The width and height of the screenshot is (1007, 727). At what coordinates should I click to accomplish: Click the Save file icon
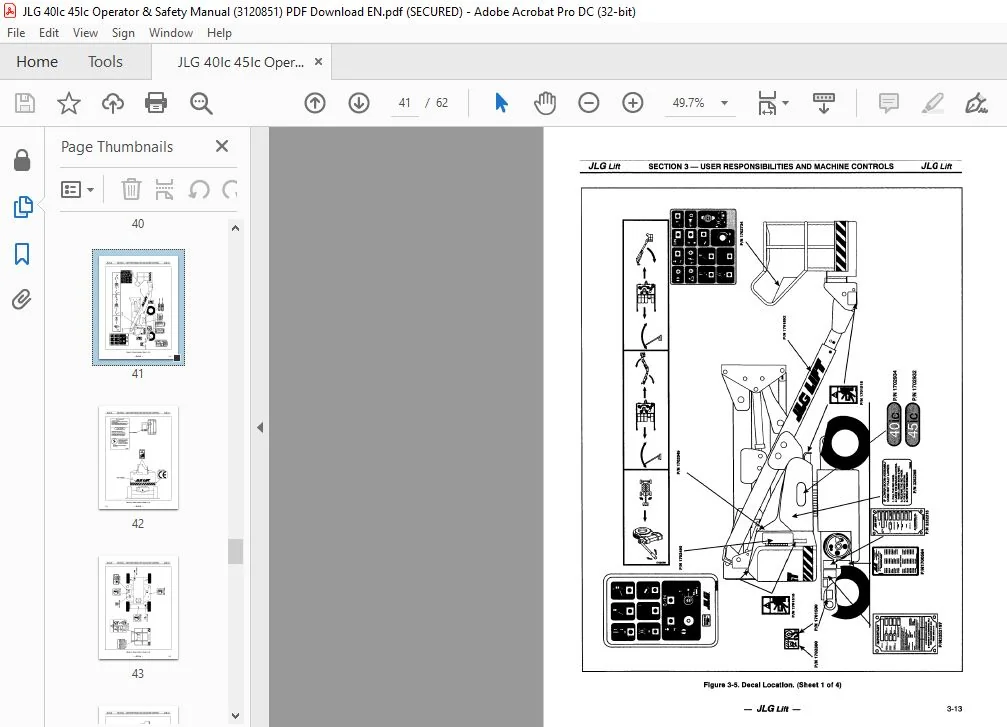tap(25, 103)
